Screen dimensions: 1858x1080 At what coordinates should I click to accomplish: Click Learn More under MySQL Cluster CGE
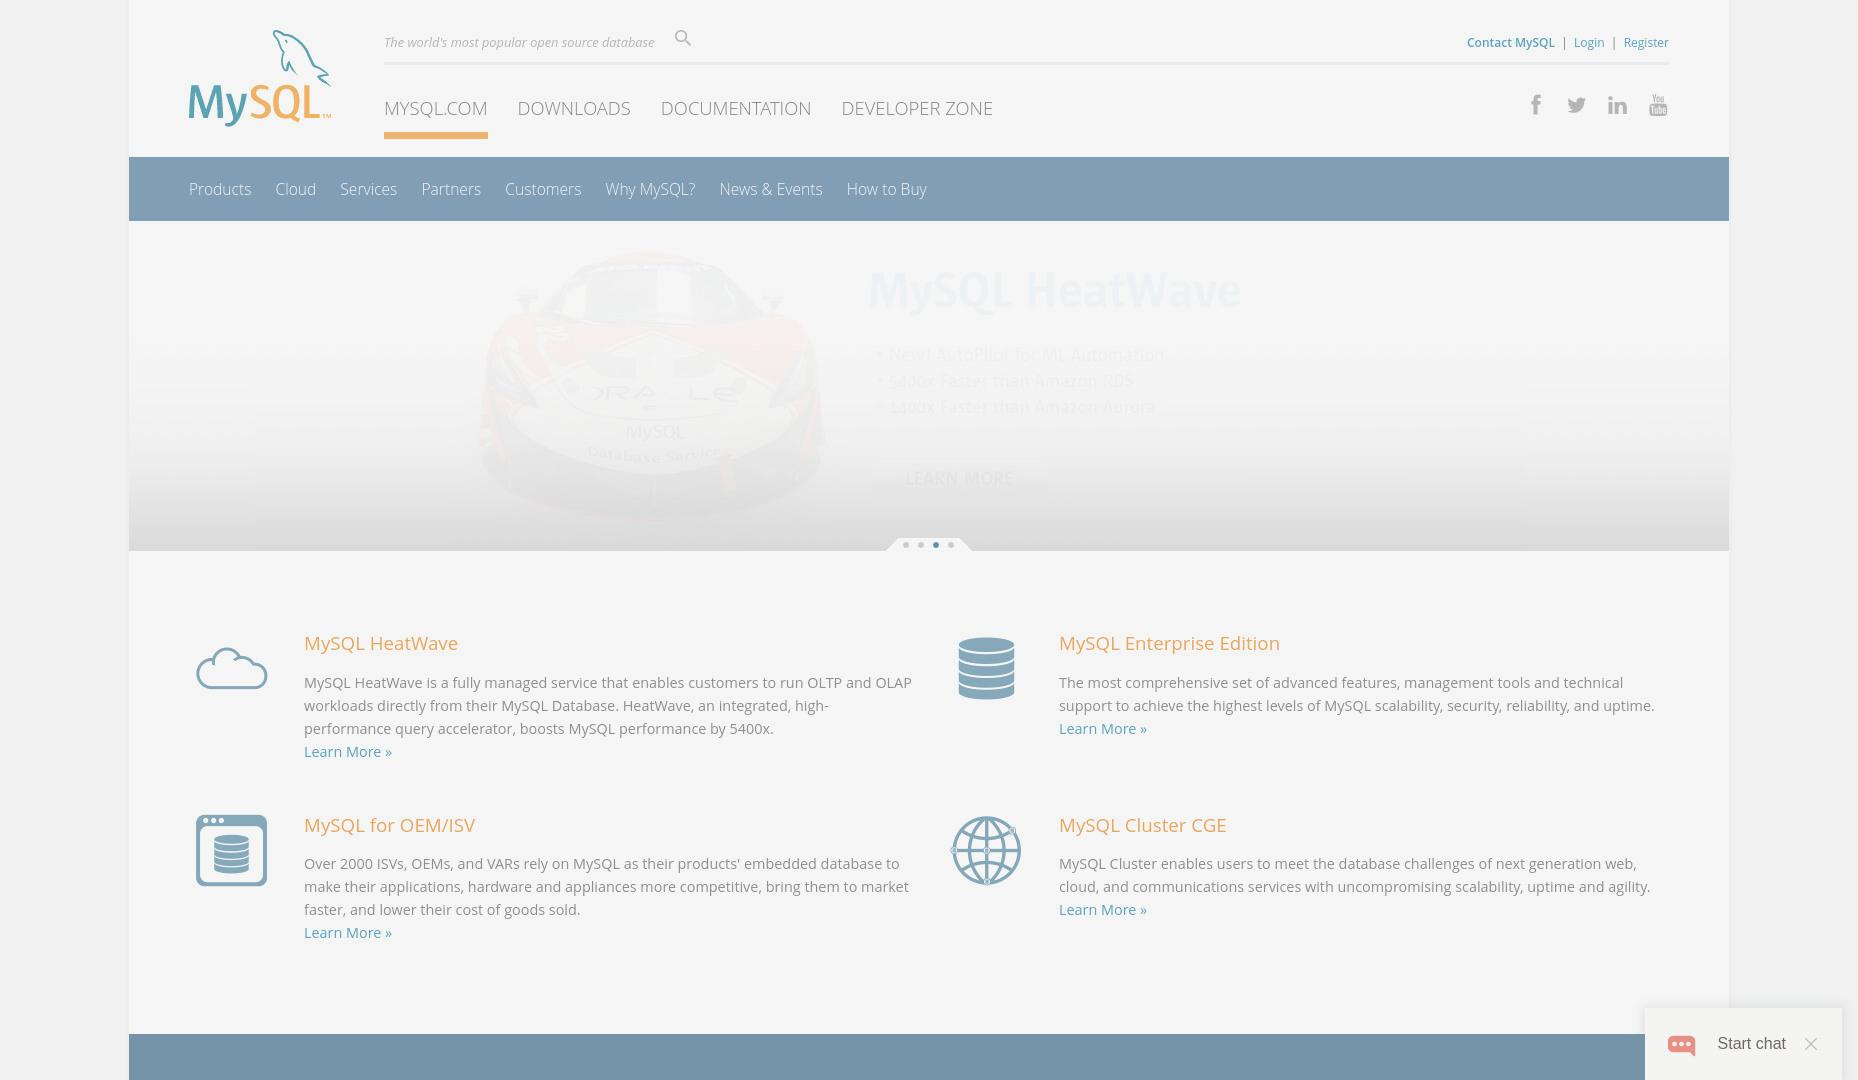(x=1103, y=910)
